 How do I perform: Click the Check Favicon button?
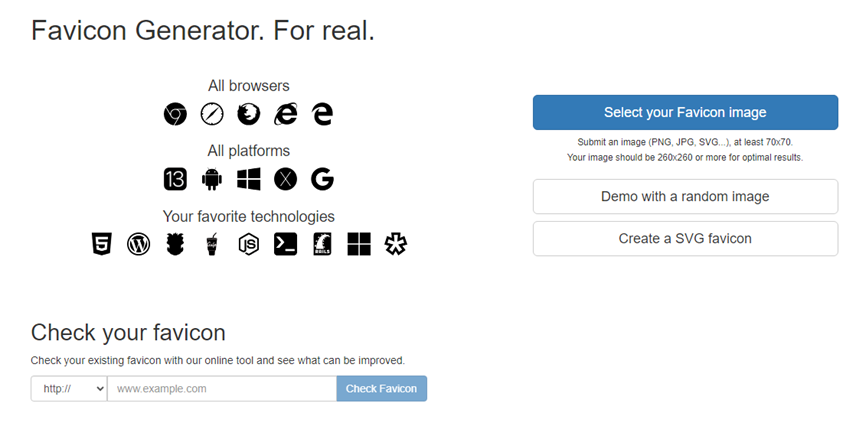pyautogui.click(x=382, y=389)
